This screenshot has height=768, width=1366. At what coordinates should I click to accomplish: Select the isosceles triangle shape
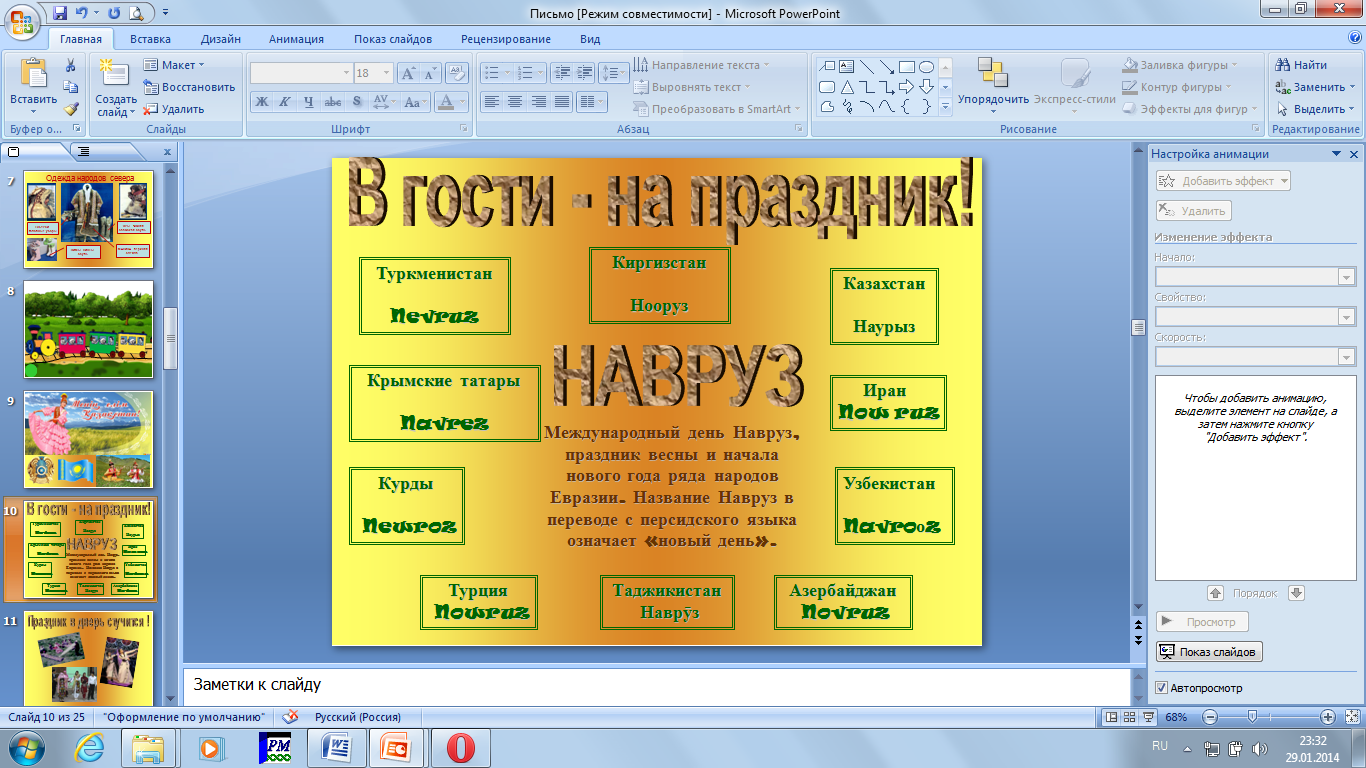click(847, 87)
